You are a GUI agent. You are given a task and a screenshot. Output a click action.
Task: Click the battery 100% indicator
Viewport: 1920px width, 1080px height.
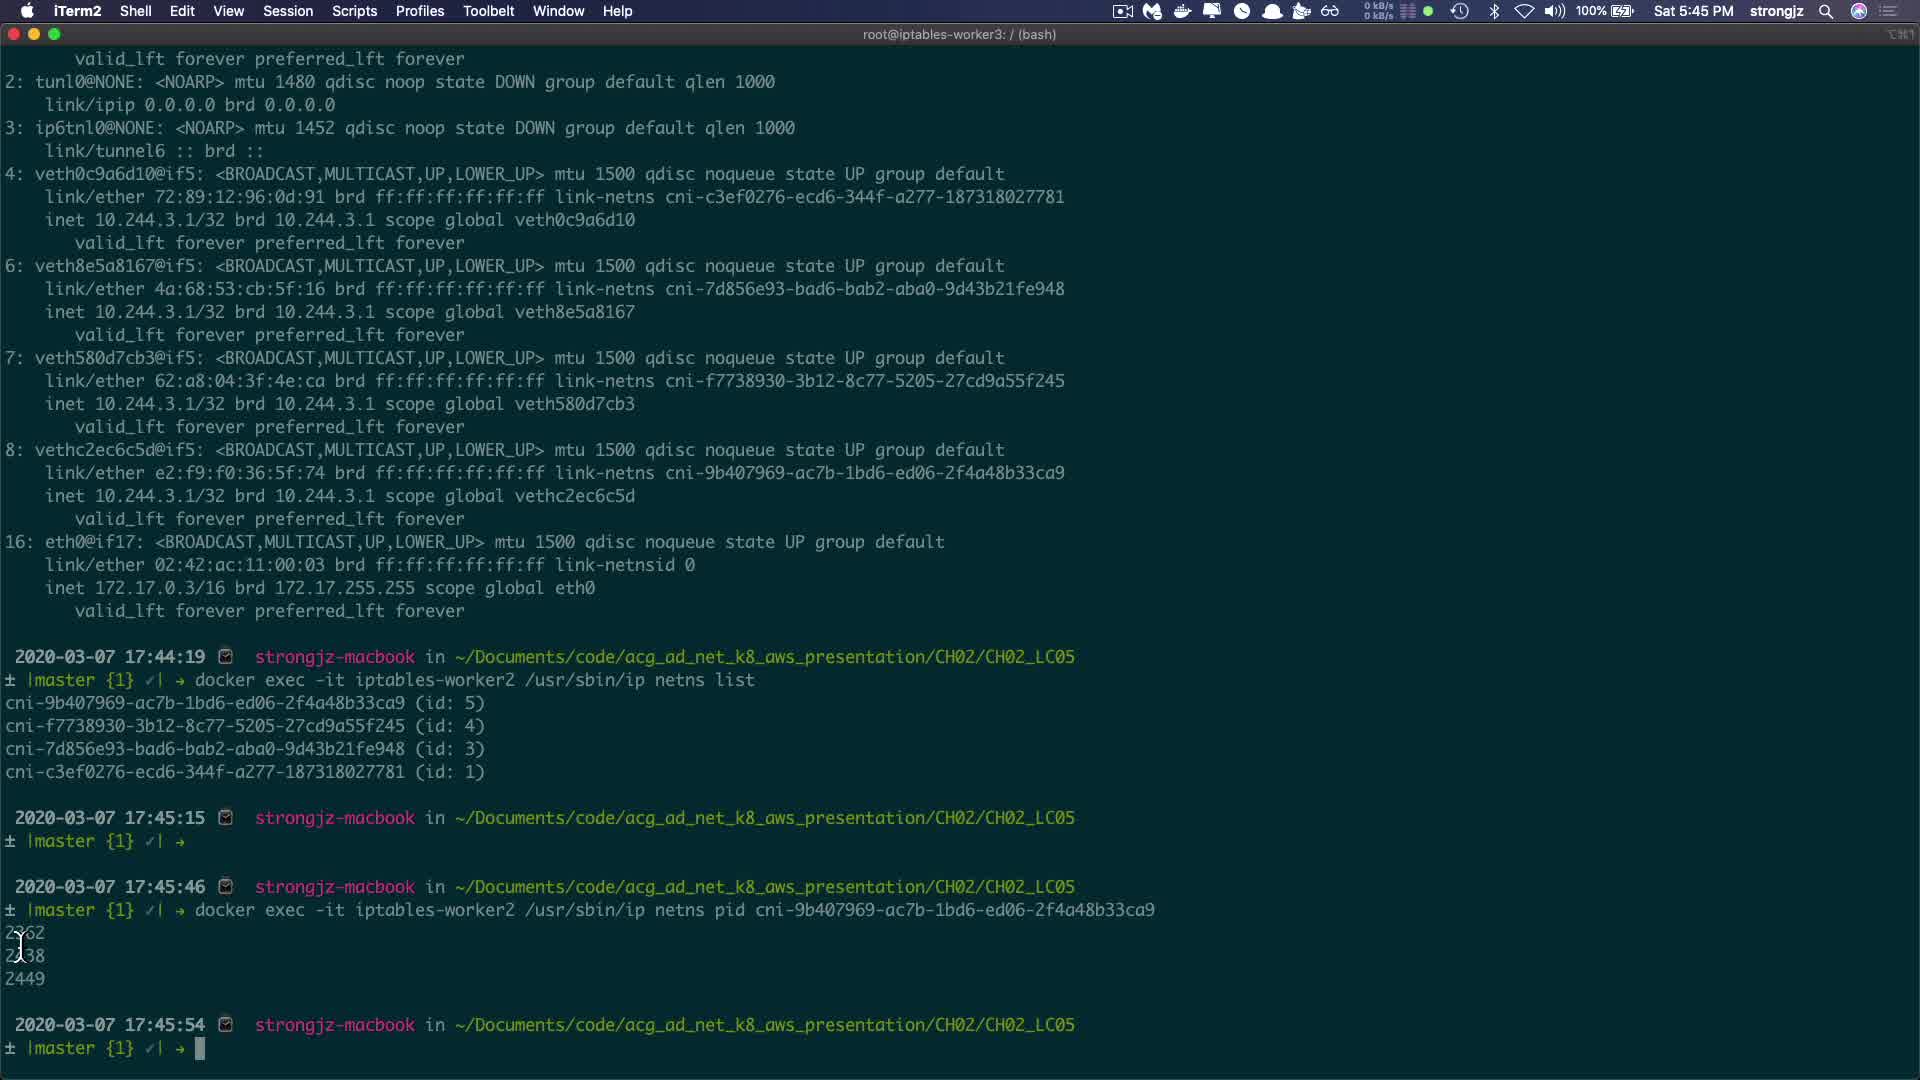point(1604,11)
